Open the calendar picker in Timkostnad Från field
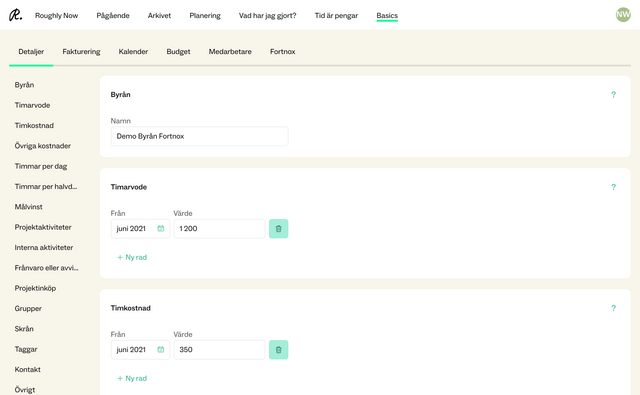The image size is (640, 395). click(161, 350)
